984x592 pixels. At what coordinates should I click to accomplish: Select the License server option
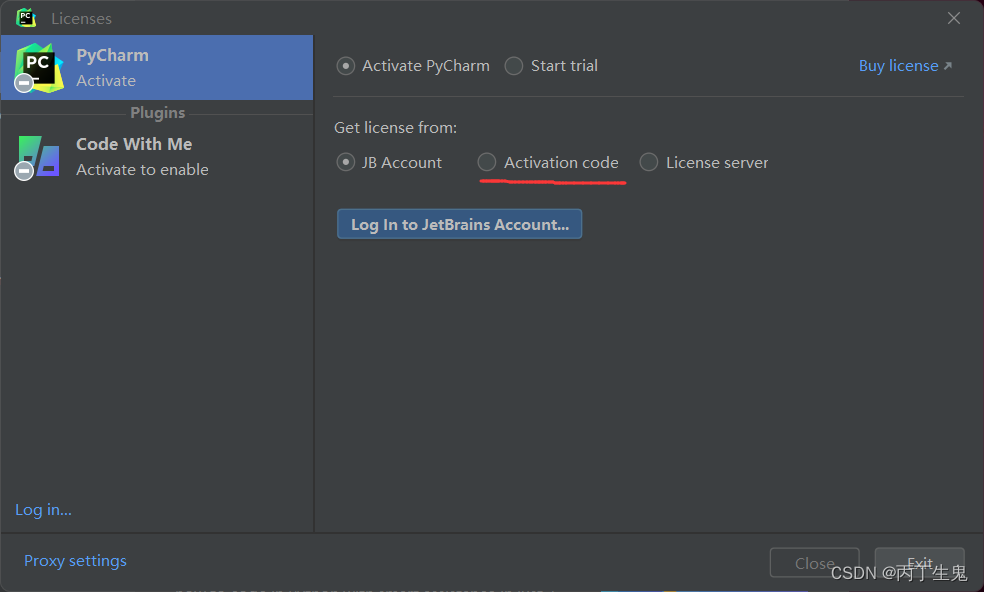648,163
